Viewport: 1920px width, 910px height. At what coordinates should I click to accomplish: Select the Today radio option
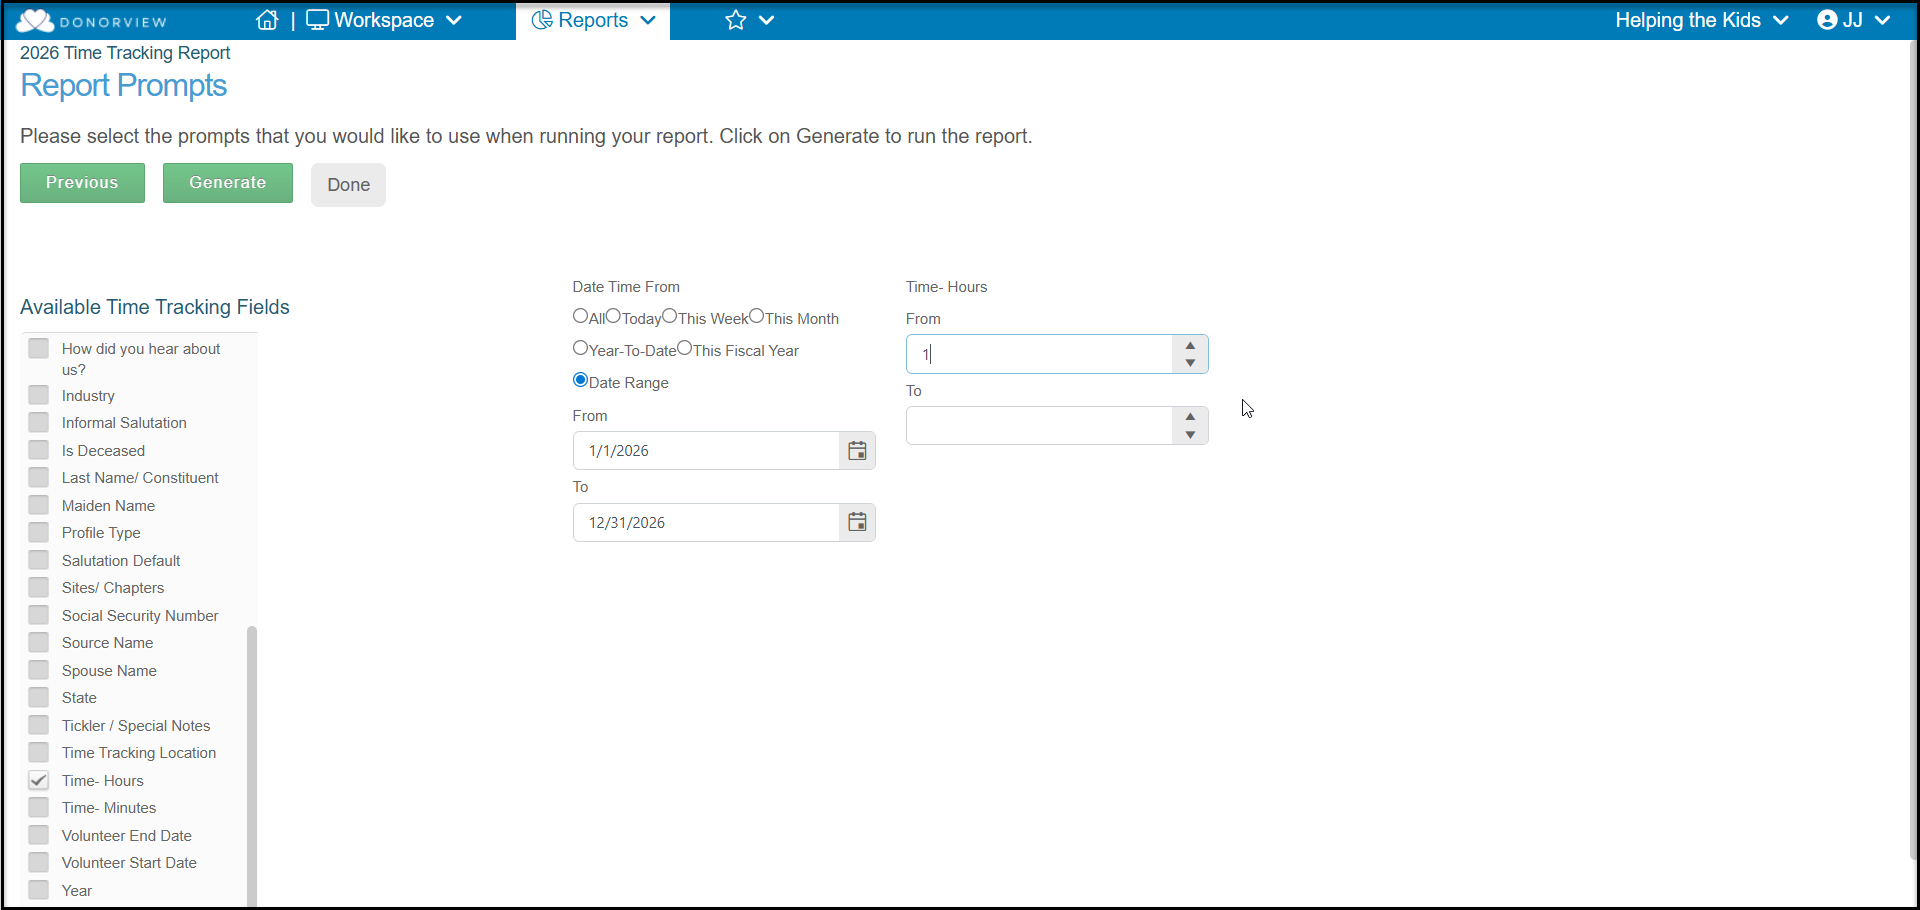pyautogui.click(x=613, y=316)
